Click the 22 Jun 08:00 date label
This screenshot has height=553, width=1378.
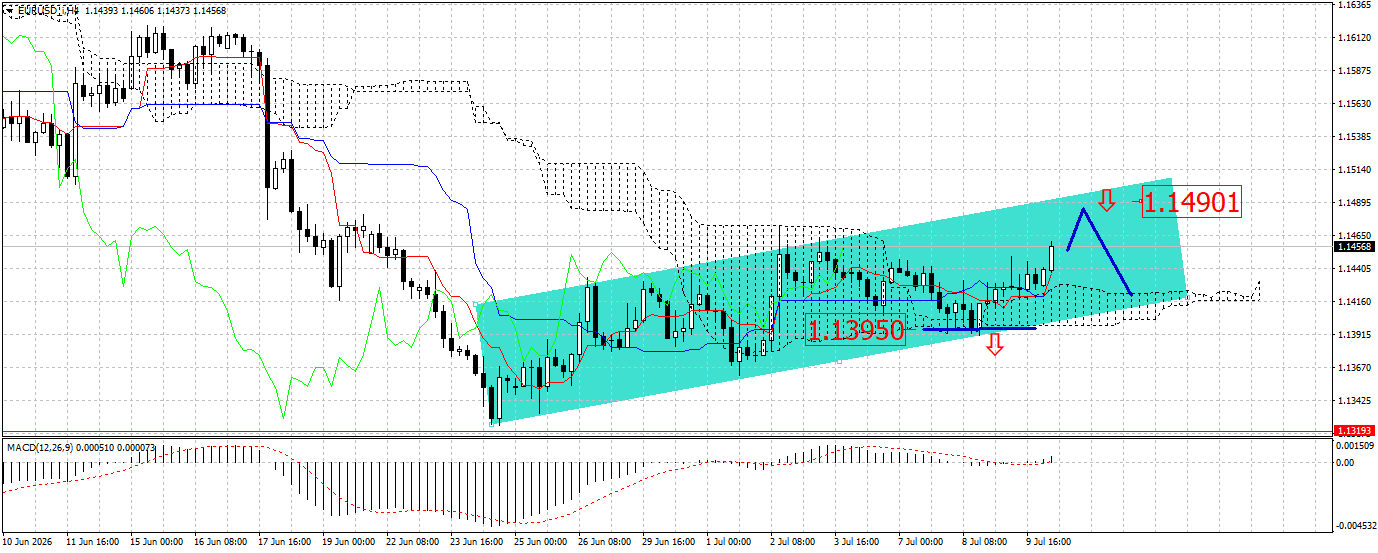pyautogui.click(x=412, y=542)
